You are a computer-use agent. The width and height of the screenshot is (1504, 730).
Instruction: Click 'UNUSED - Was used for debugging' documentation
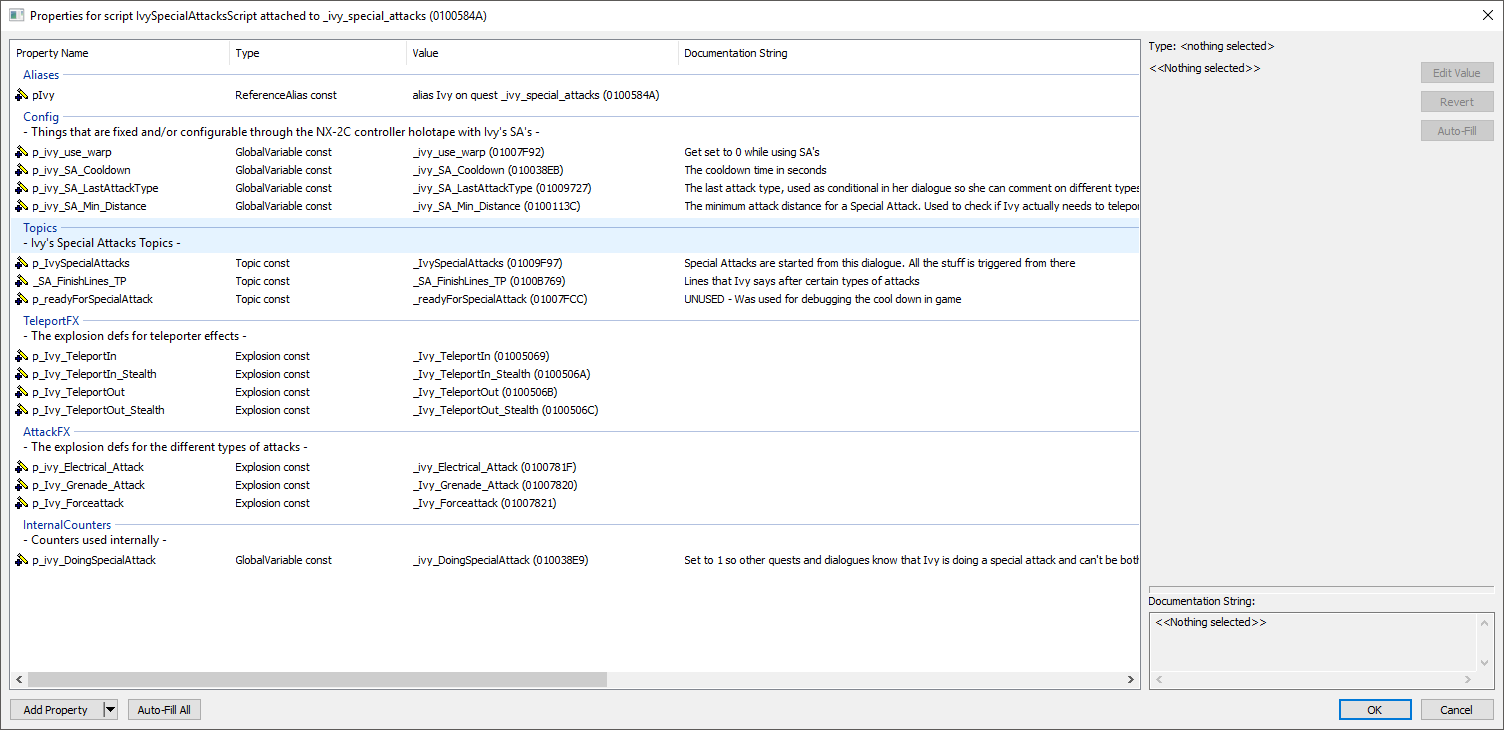point(822,299)
